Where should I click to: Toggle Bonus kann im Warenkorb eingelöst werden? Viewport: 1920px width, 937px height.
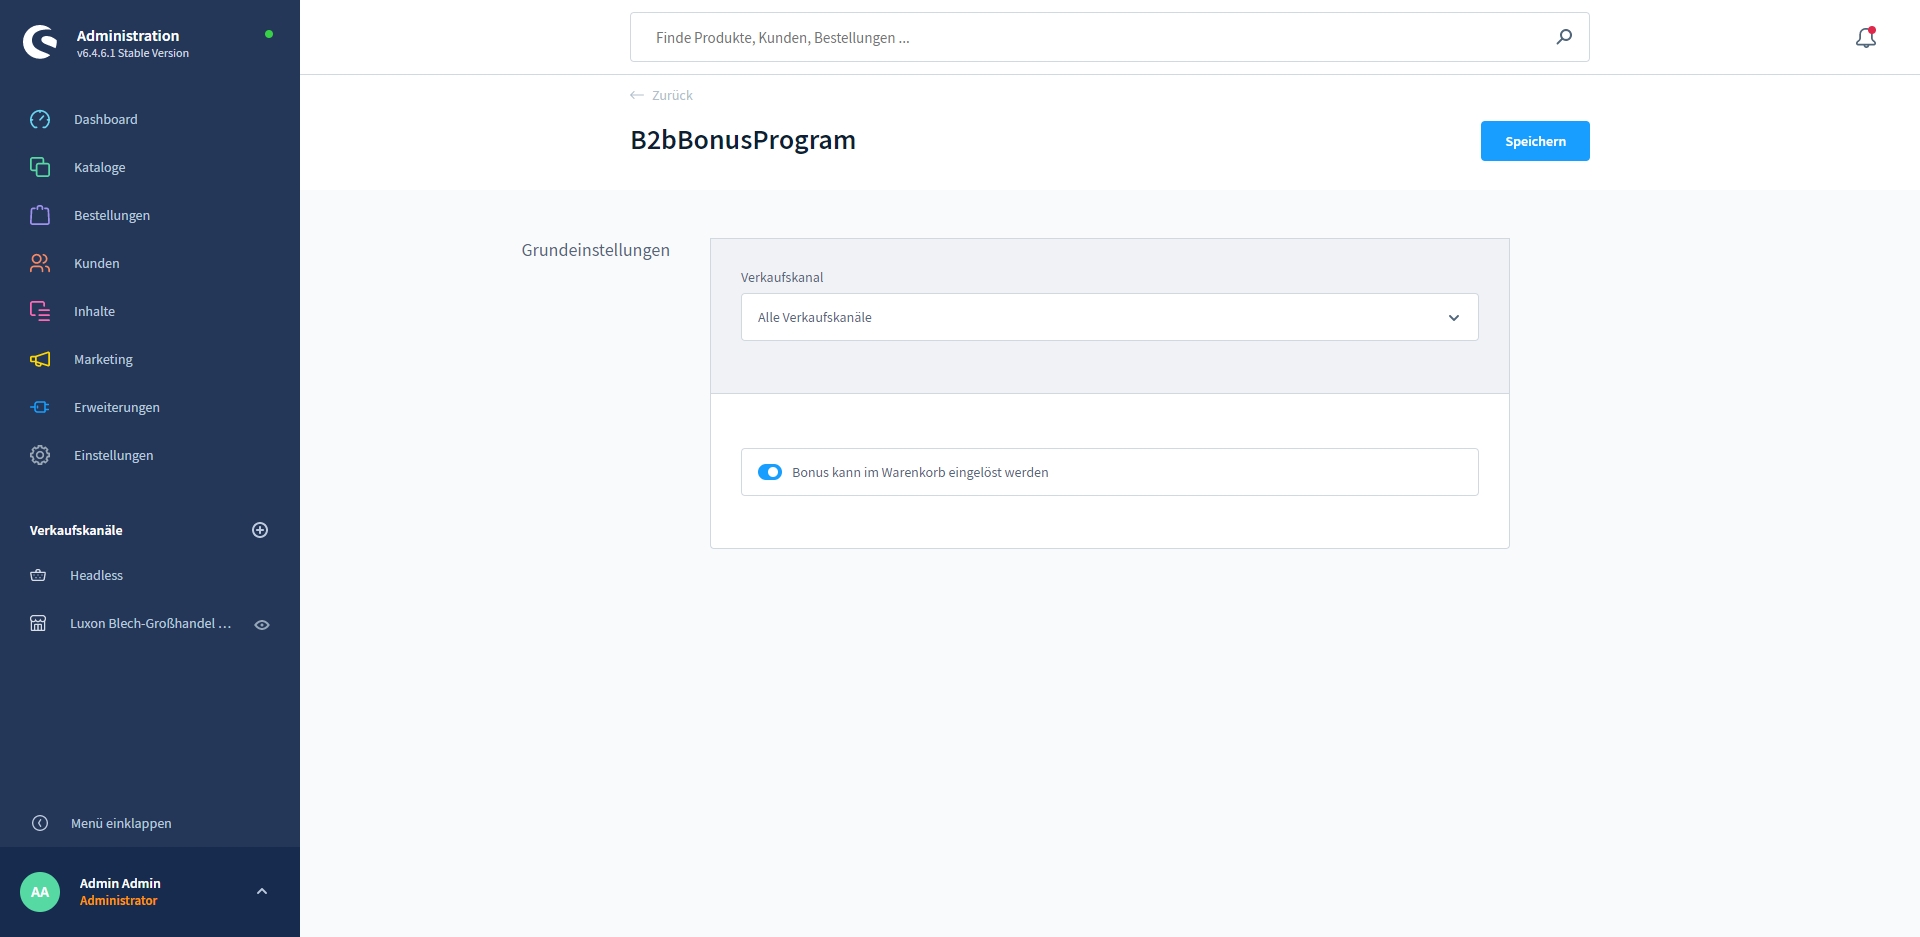(x=770, y=472)
